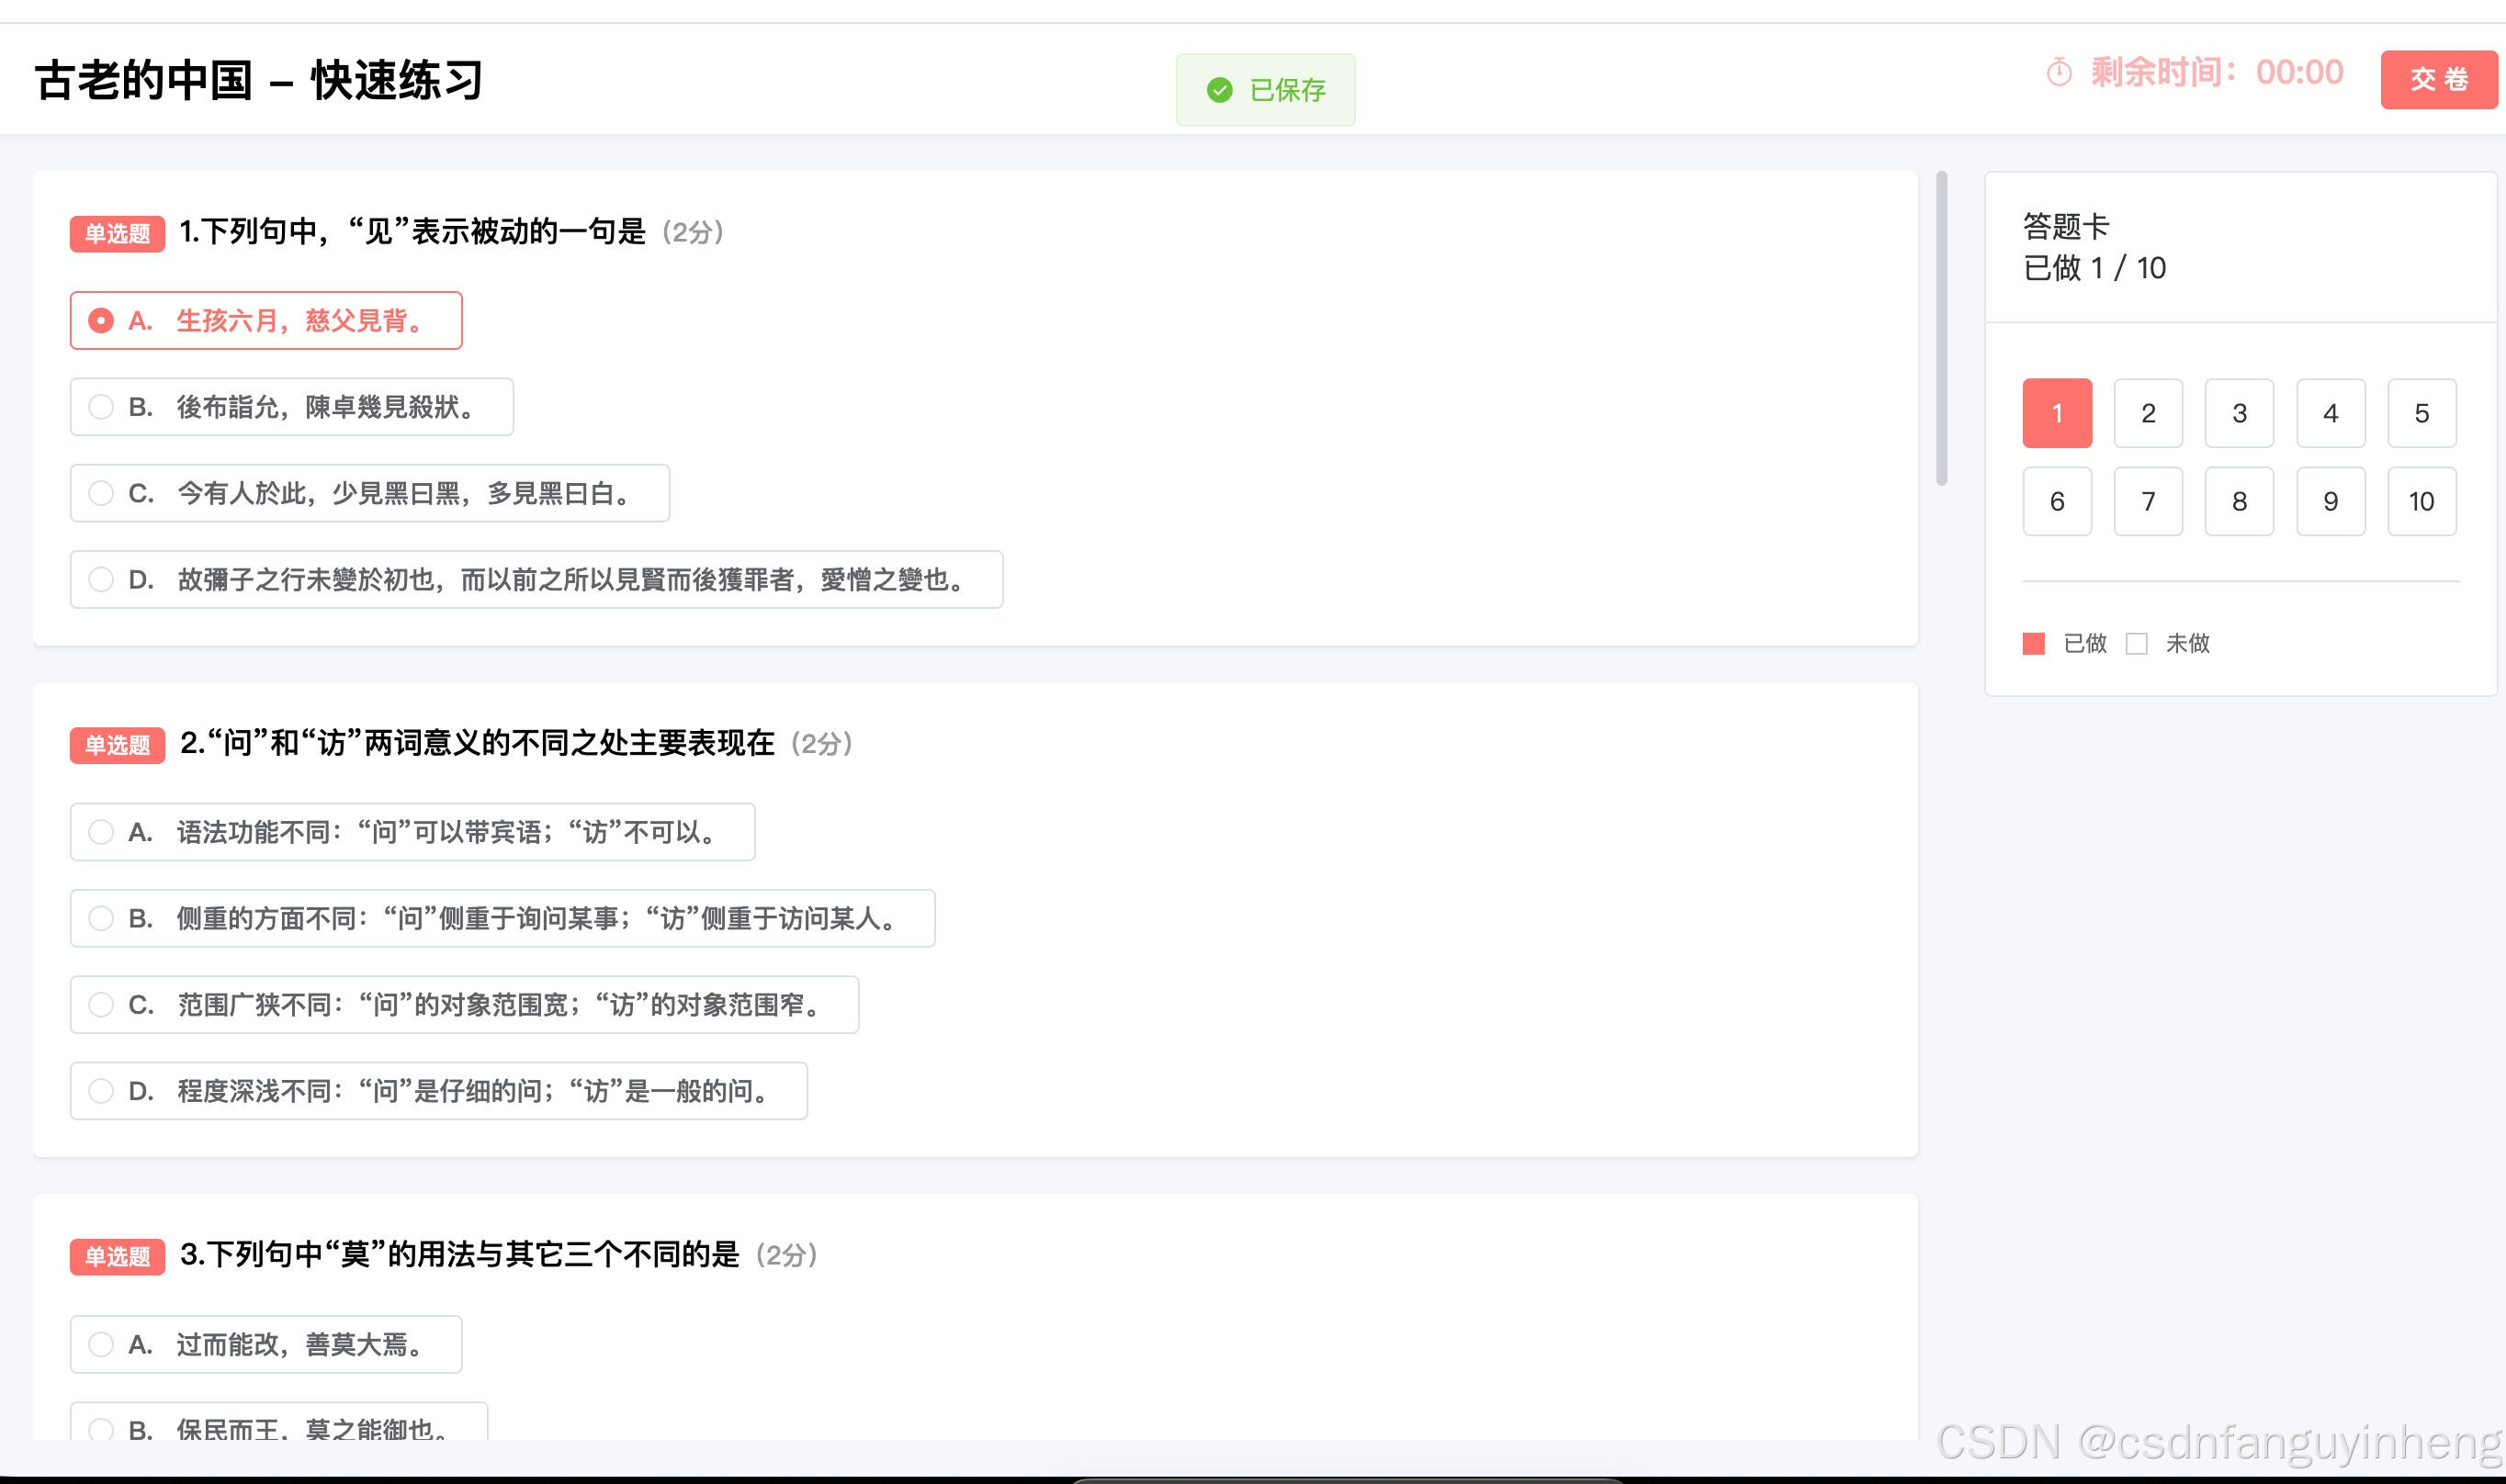Click the 单选题 tag of question 2

(117, 745)
